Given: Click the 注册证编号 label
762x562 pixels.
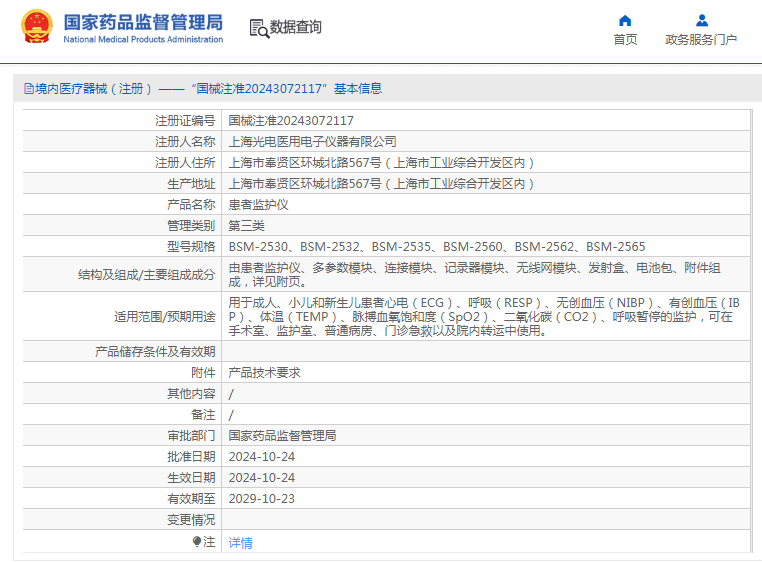Looking at the screenshot, I should click(x=185, y=121).
